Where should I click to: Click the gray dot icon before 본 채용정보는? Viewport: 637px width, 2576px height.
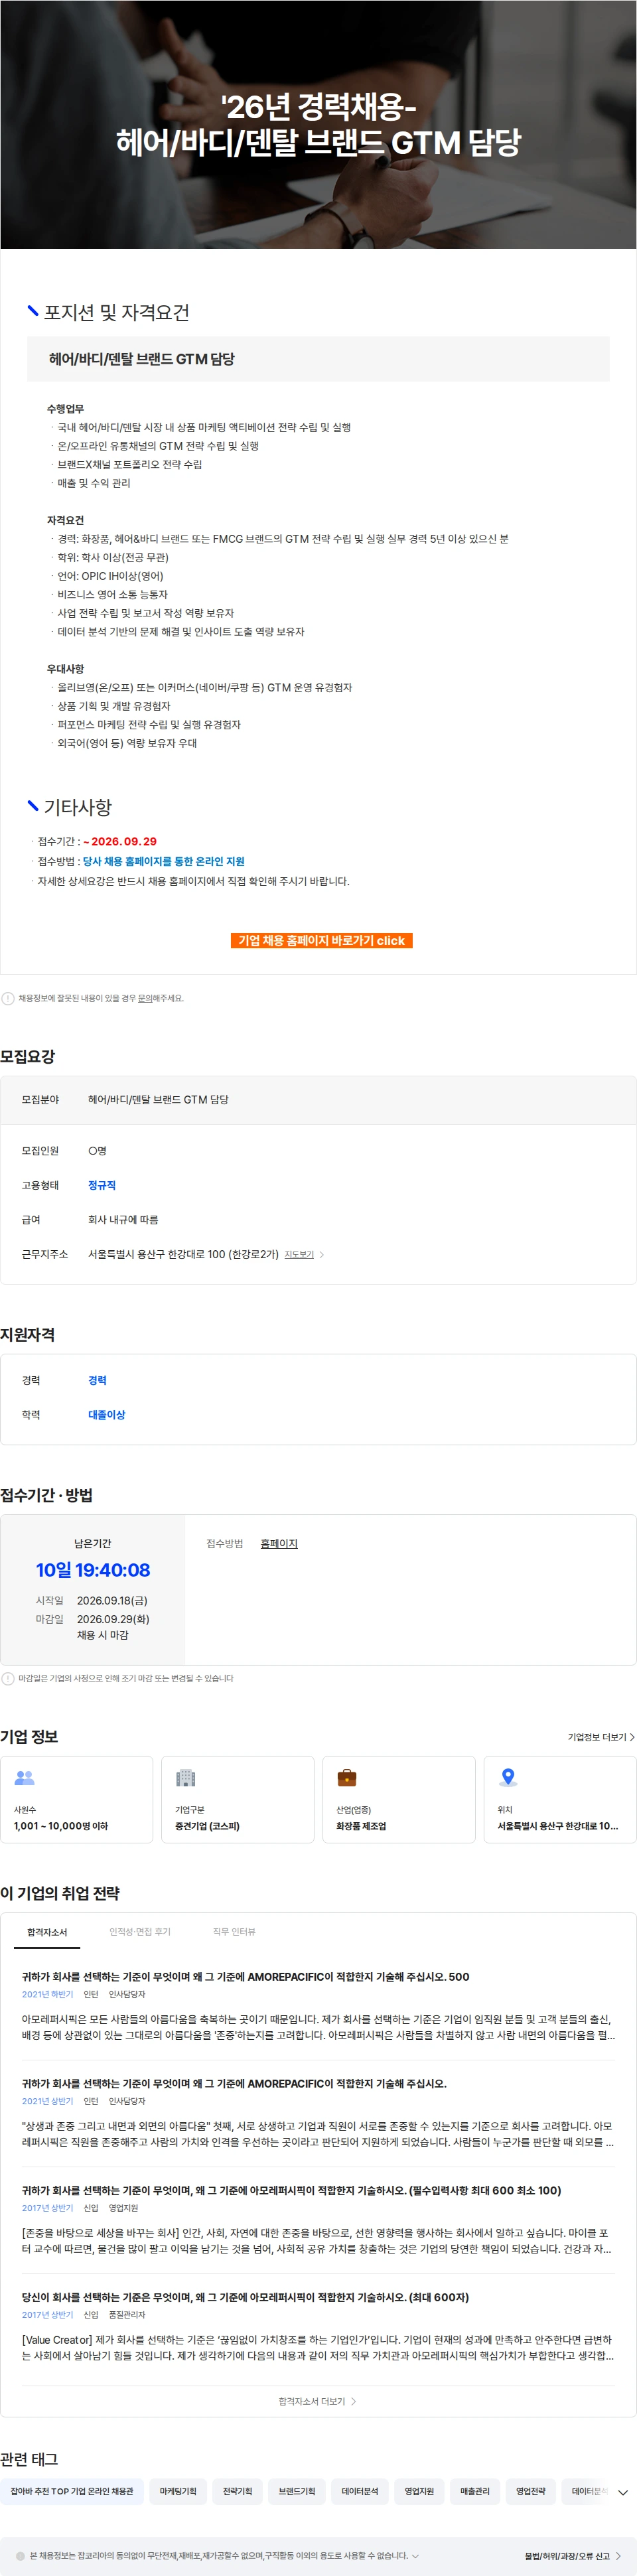coord(20,2556)
